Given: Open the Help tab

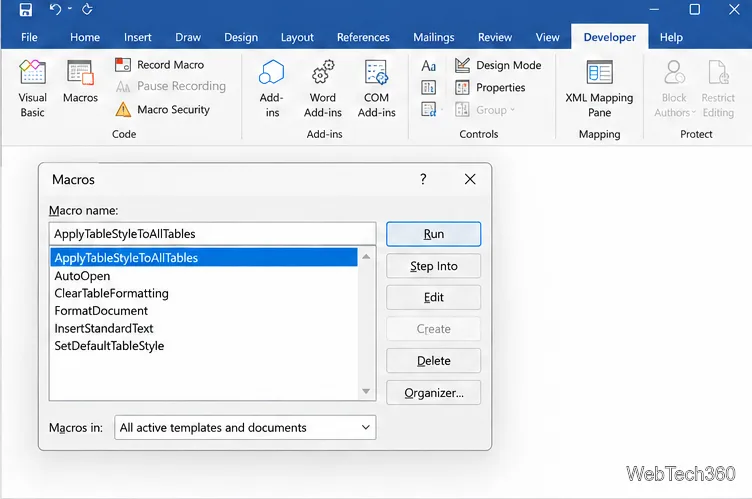Looking at the screenshot, I should coord(671,37).
